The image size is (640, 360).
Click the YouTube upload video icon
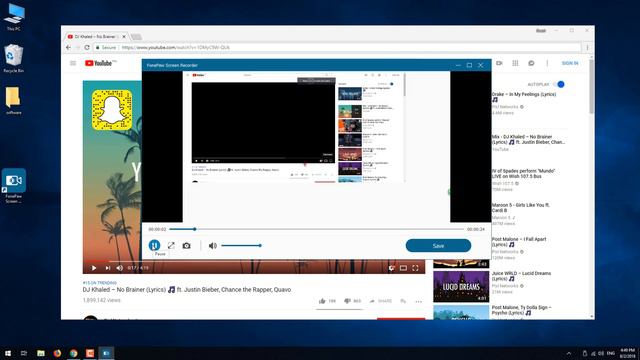point(499,63)
